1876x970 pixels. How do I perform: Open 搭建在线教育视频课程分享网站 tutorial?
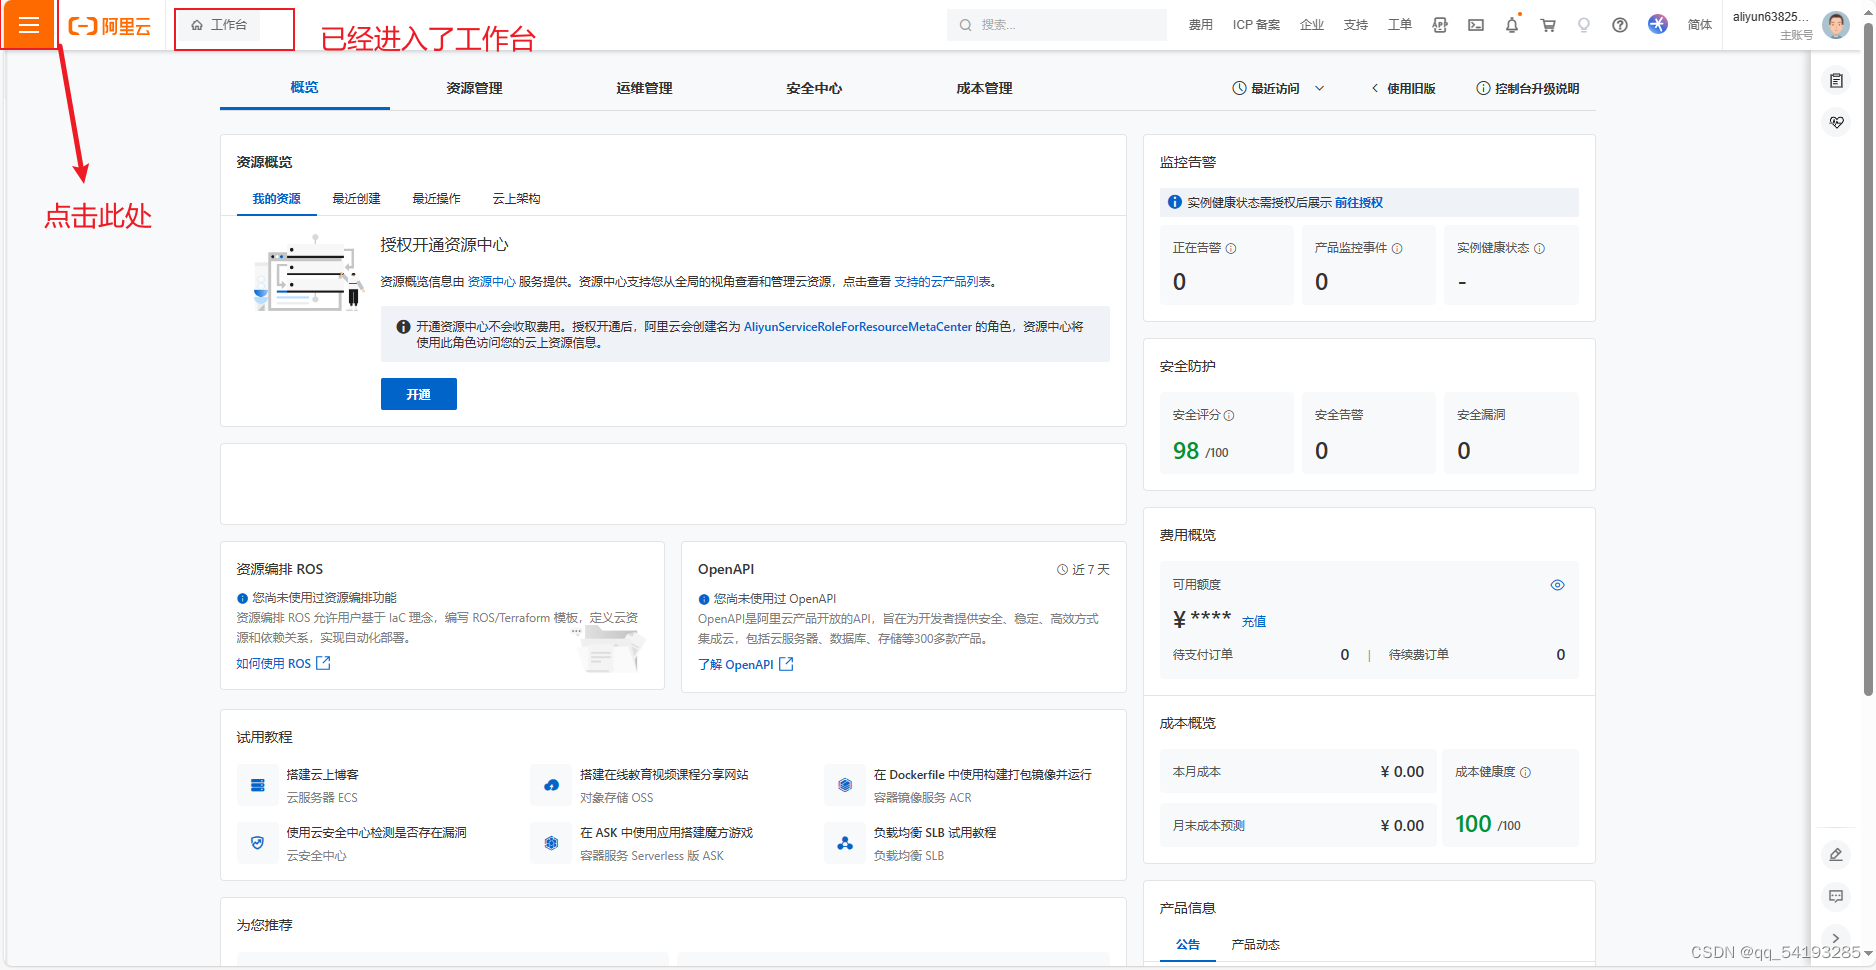coord(664,775)
